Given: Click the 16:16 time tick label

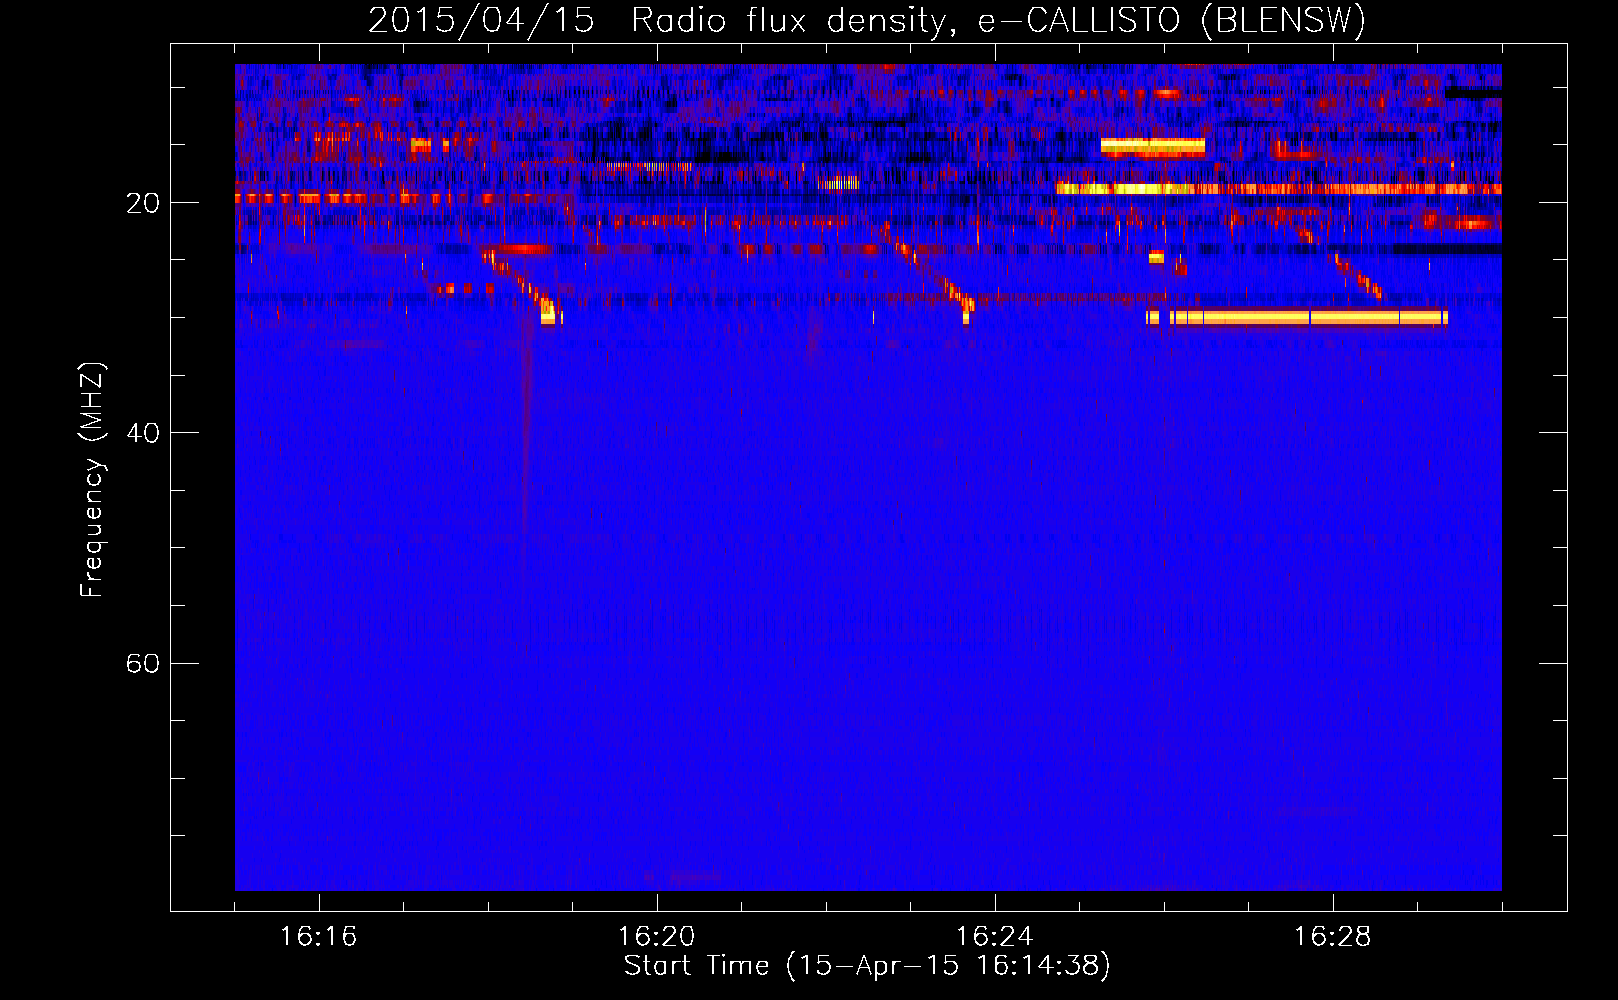Looking at the screenshot, I should [318, 937].
